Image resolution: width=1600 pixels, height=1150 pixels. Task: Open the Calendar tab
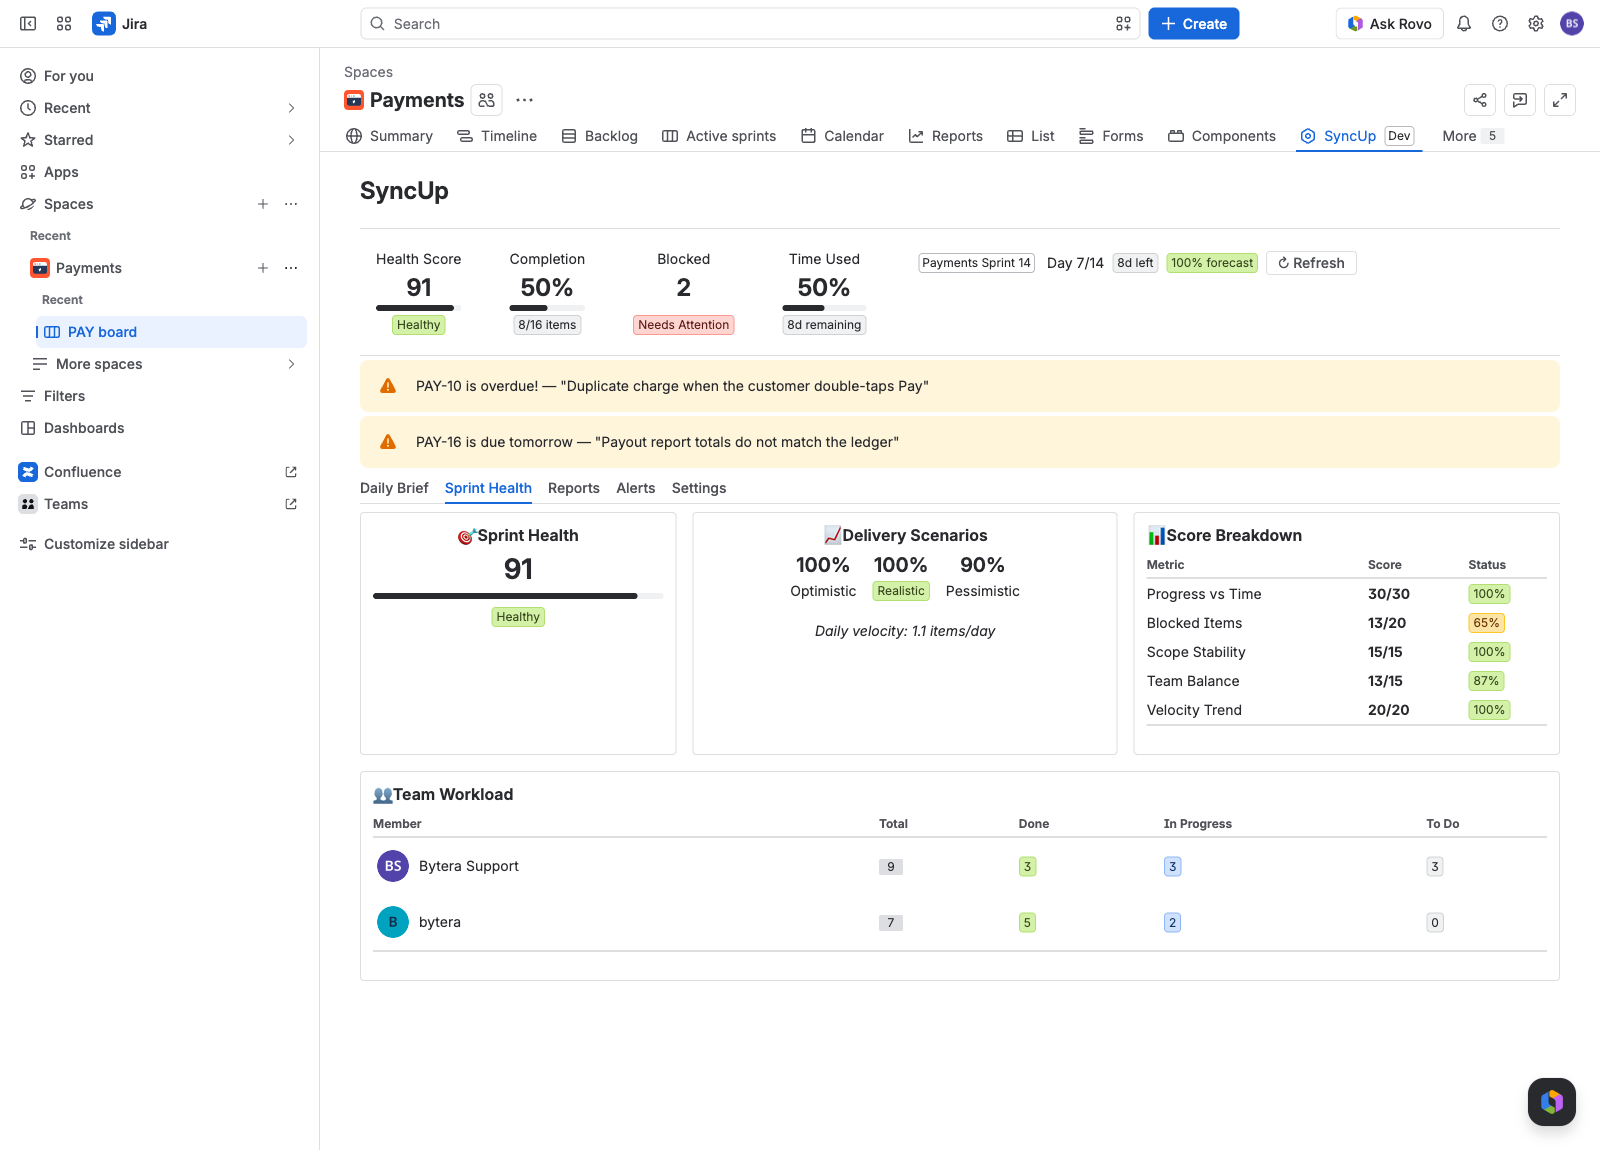click(842, 136)
